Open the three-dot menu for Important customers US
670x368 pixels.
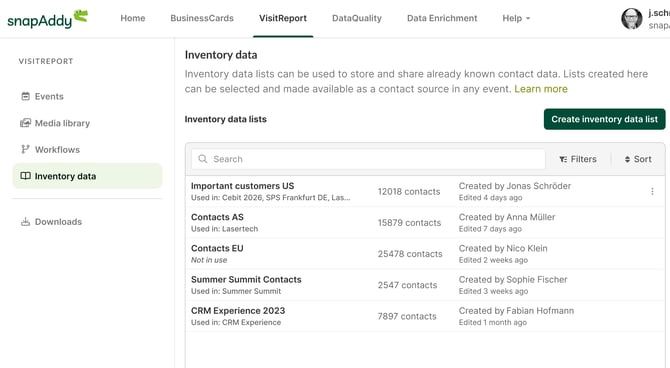652,191
